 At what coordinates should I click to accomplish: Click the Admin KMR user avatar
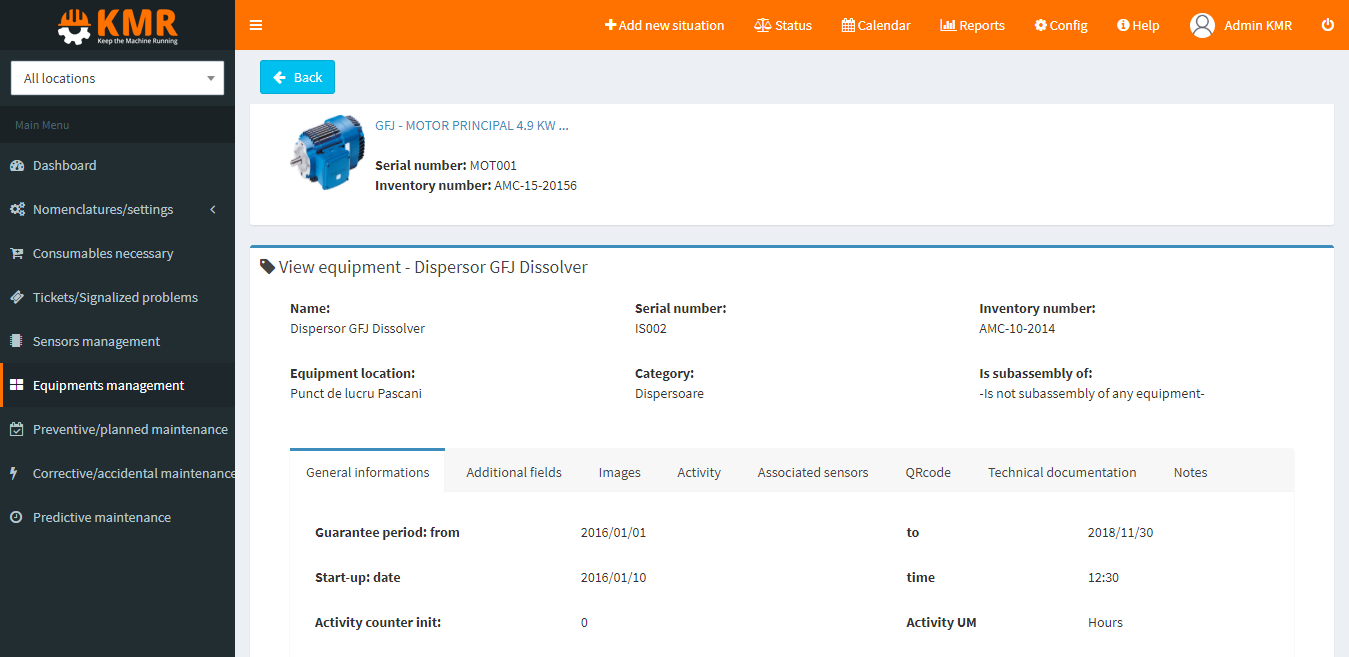(1202, 25)
